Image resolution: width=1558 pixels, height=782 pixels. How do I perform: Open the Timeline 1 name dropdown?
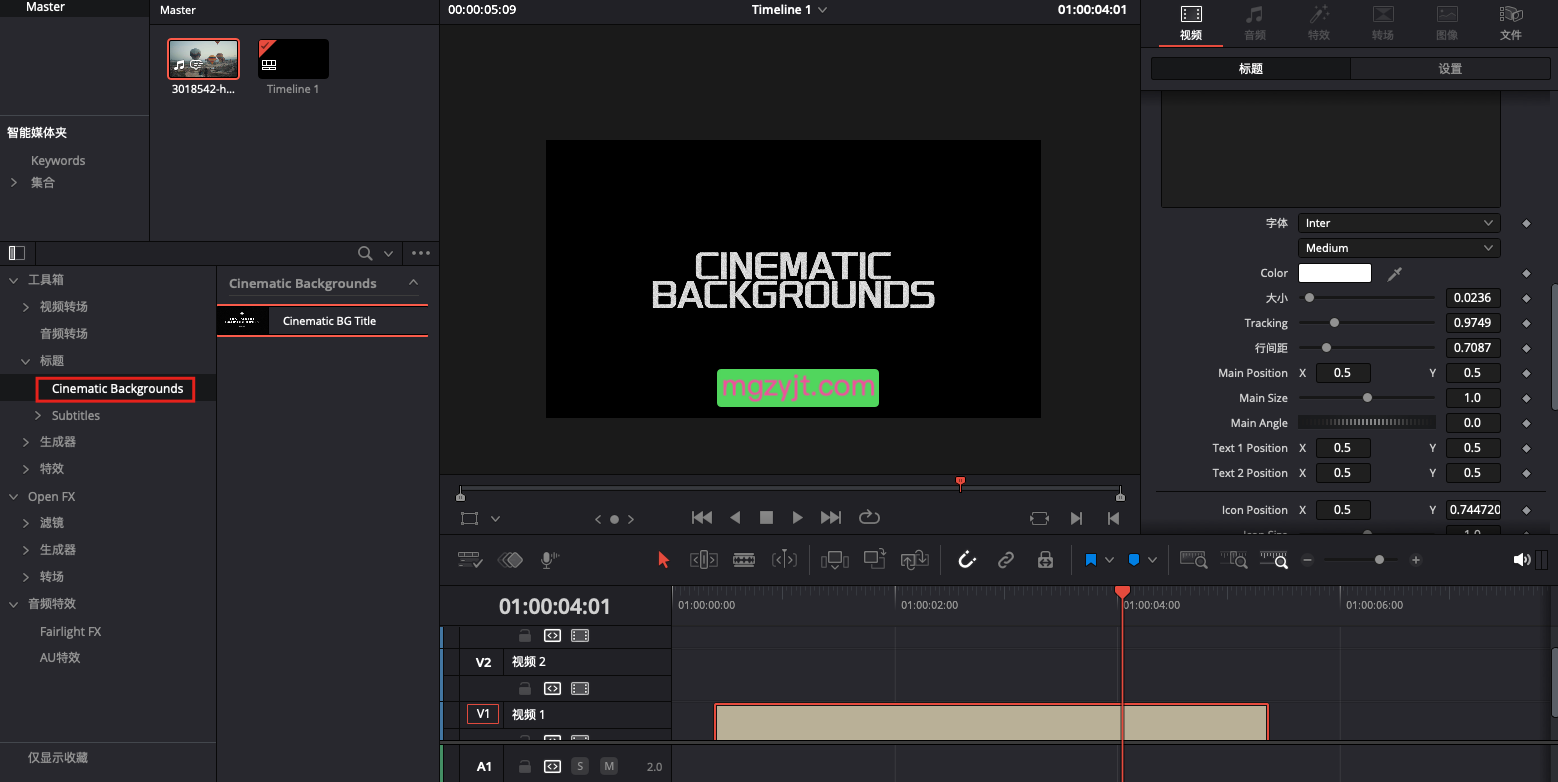[x=822, y=10]
